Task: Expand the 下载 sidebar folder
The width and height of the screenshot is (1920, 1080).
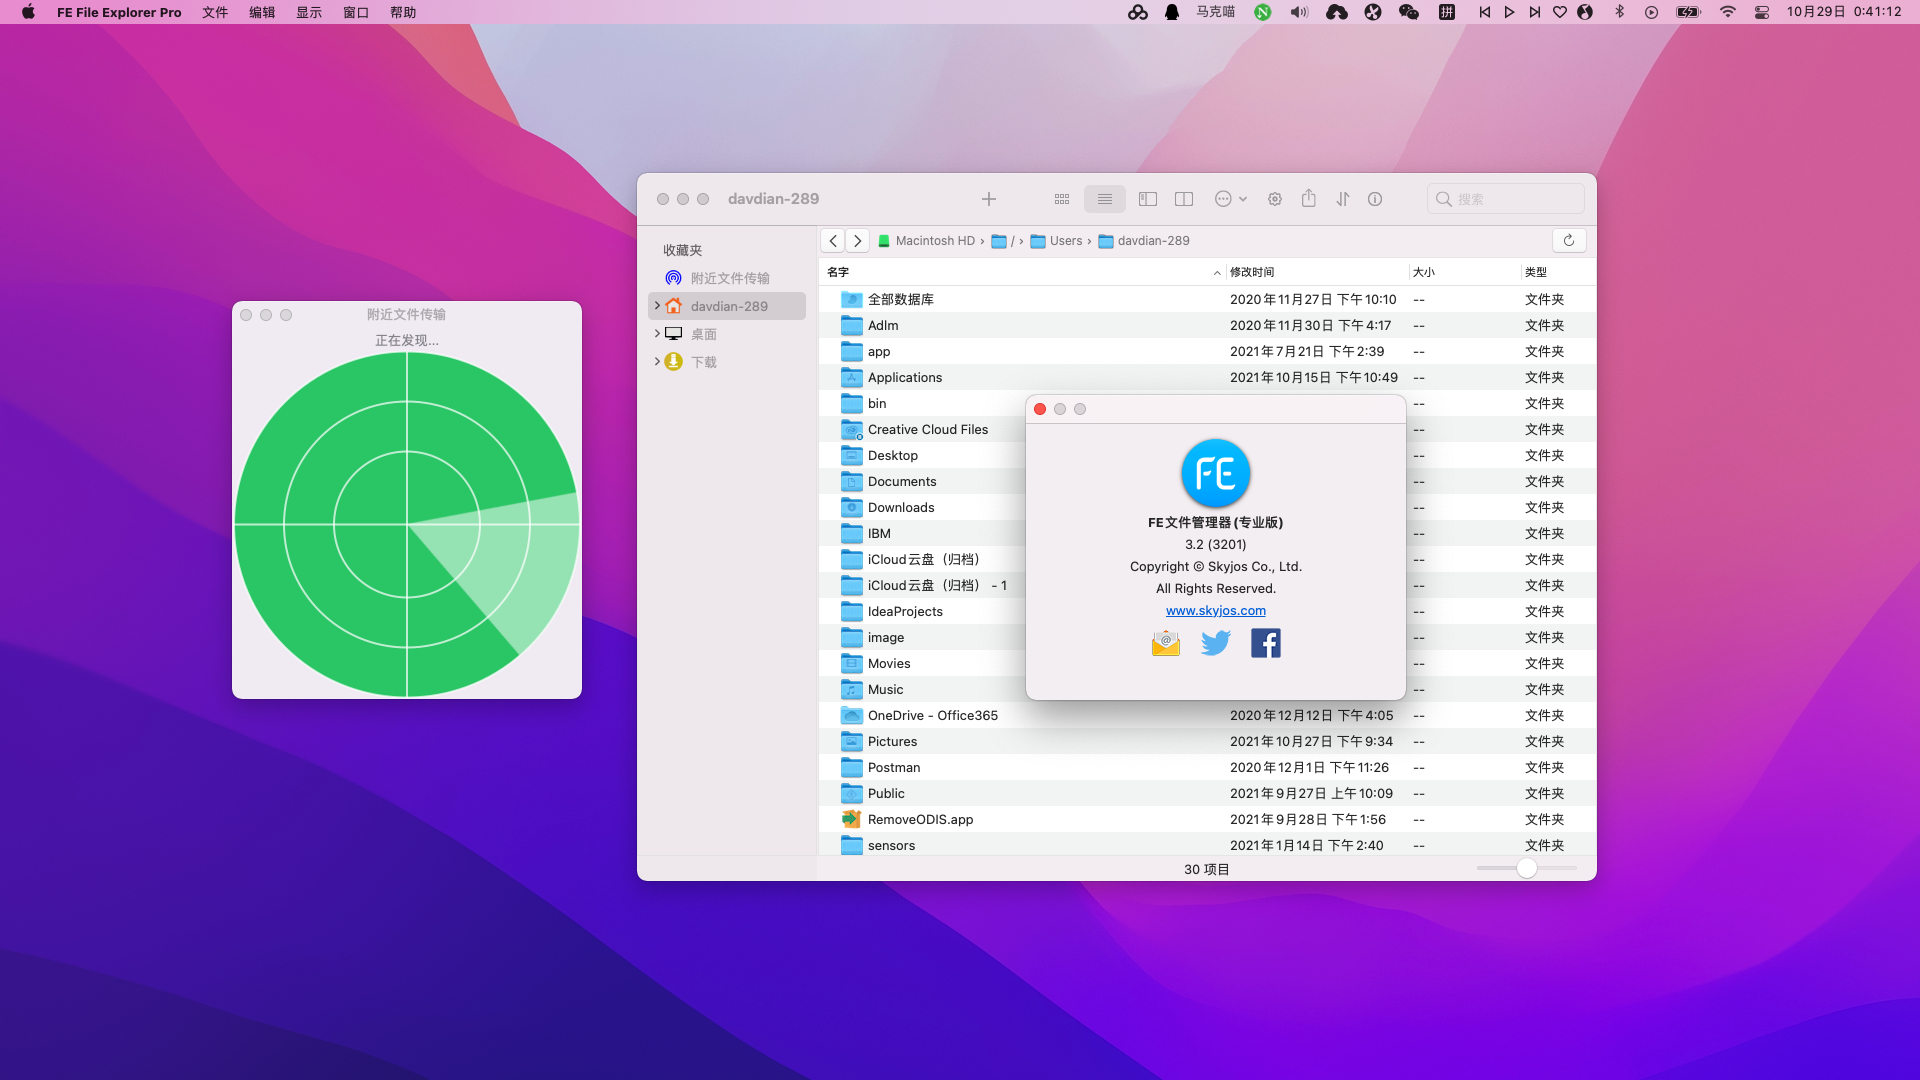Action: (657, 361)
